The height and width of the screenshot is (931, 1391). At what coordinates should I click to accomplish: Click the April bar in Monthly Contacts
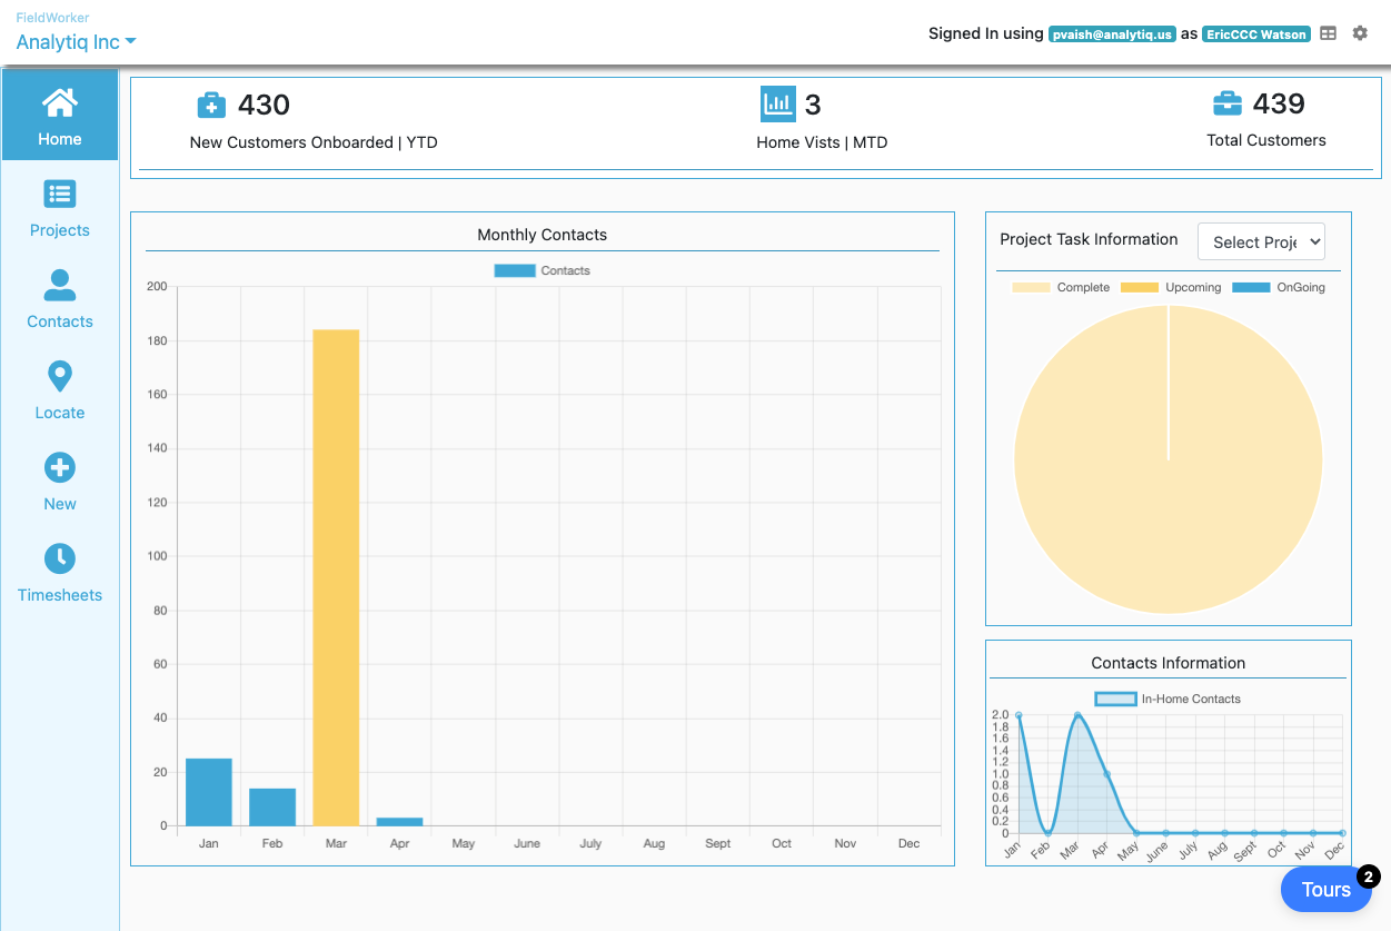[400, 822]
